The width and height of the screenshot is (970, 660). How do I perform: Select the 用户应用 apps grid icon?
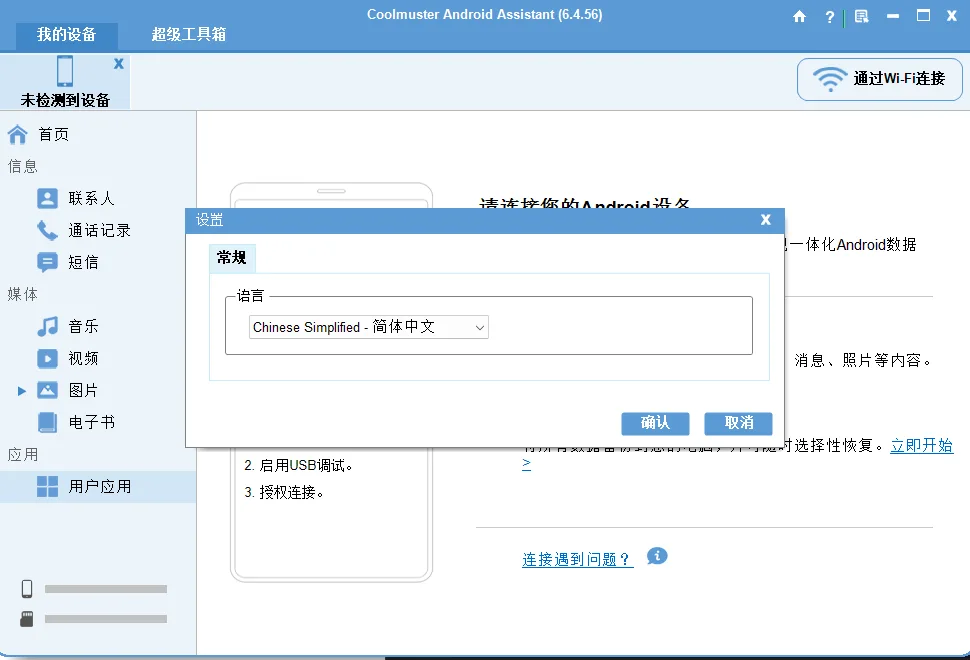click(47, 487)
